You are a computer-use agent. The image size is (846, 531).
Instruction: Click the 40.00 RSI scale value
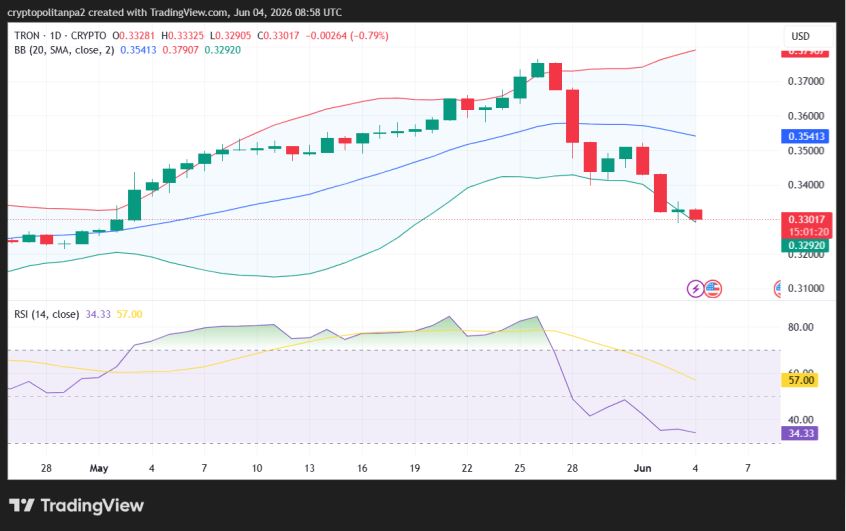coord(801,419)
